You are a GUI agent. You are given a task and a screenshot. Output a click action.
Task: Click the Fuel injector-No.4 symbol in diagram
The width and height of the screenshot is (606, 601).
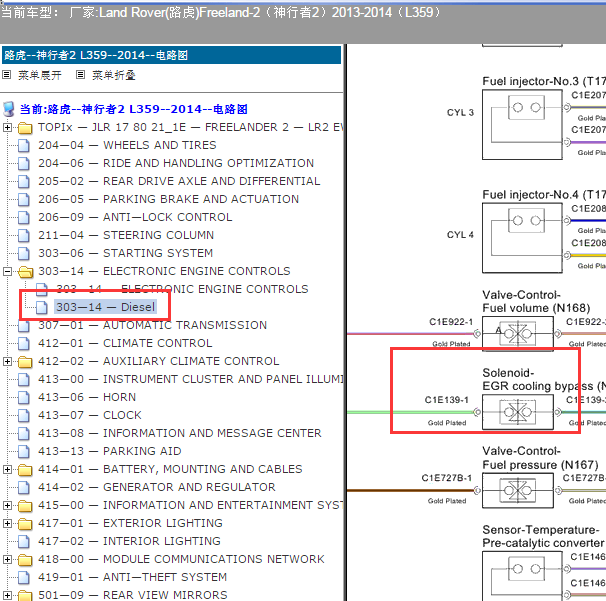coord(522,238)
